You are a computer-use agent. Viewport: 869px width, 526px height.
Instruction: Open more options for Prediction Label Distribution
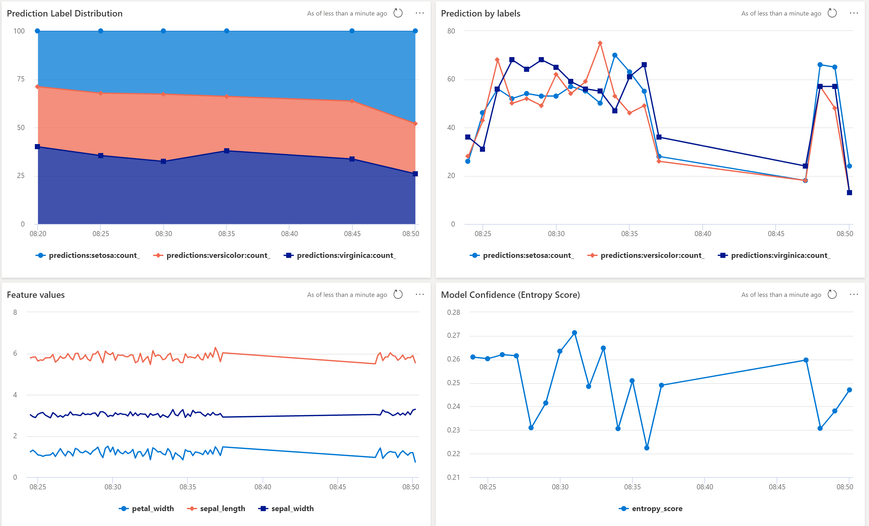pos(420,13)
